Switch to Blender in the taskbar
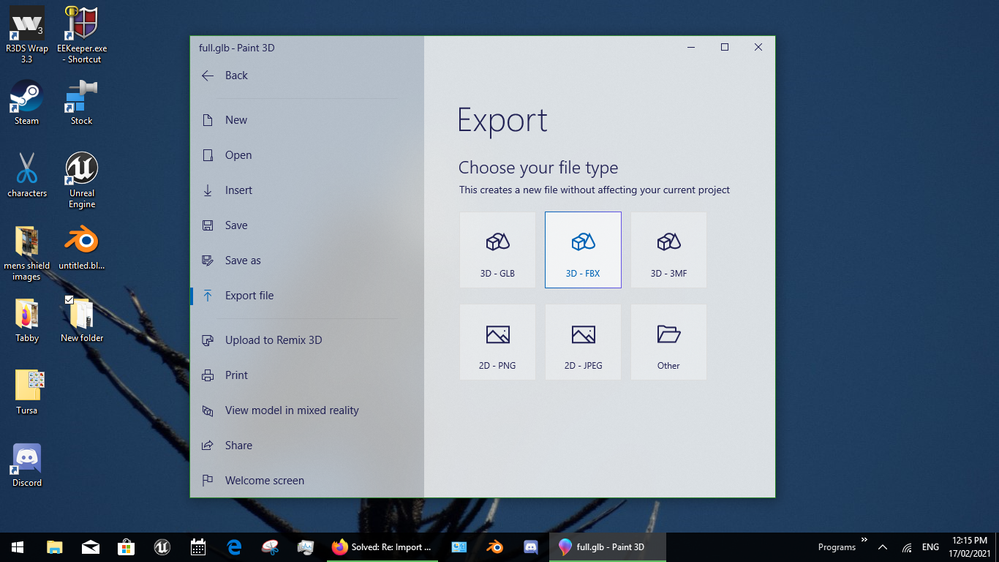This screenshot has height=562, width=999. (494, 547)
